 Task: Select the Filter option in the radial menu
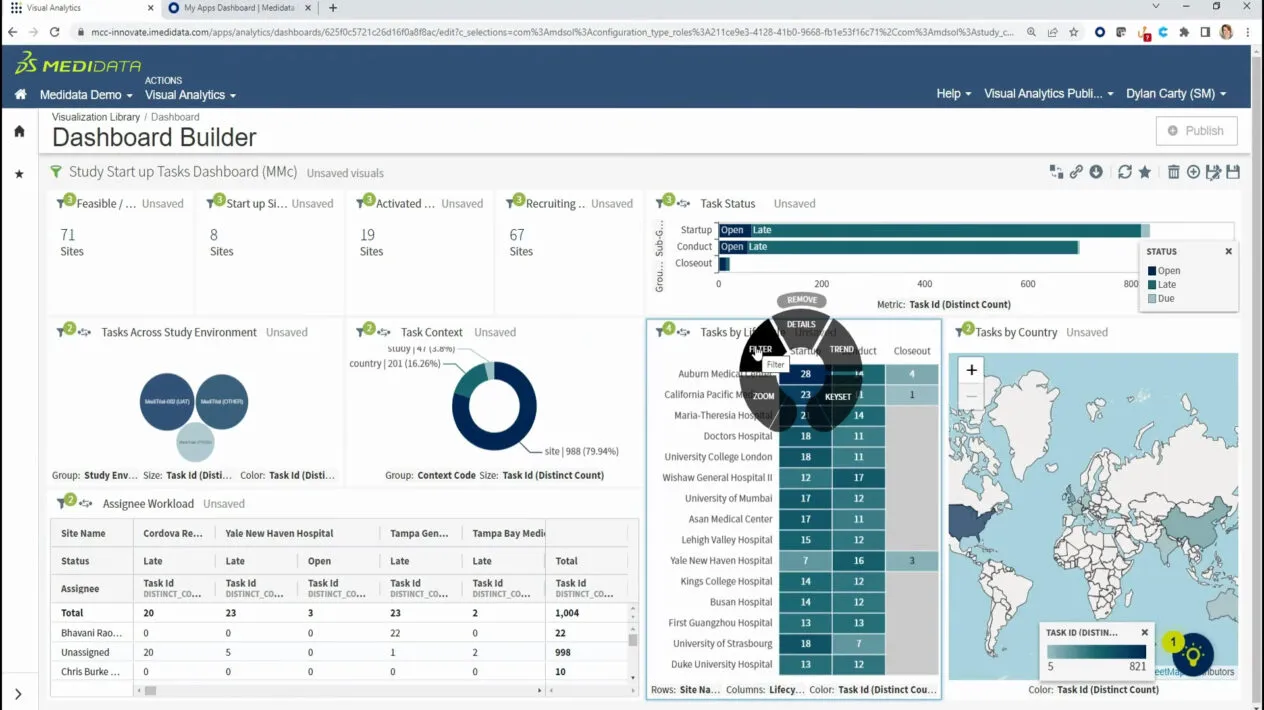point(761,349)
